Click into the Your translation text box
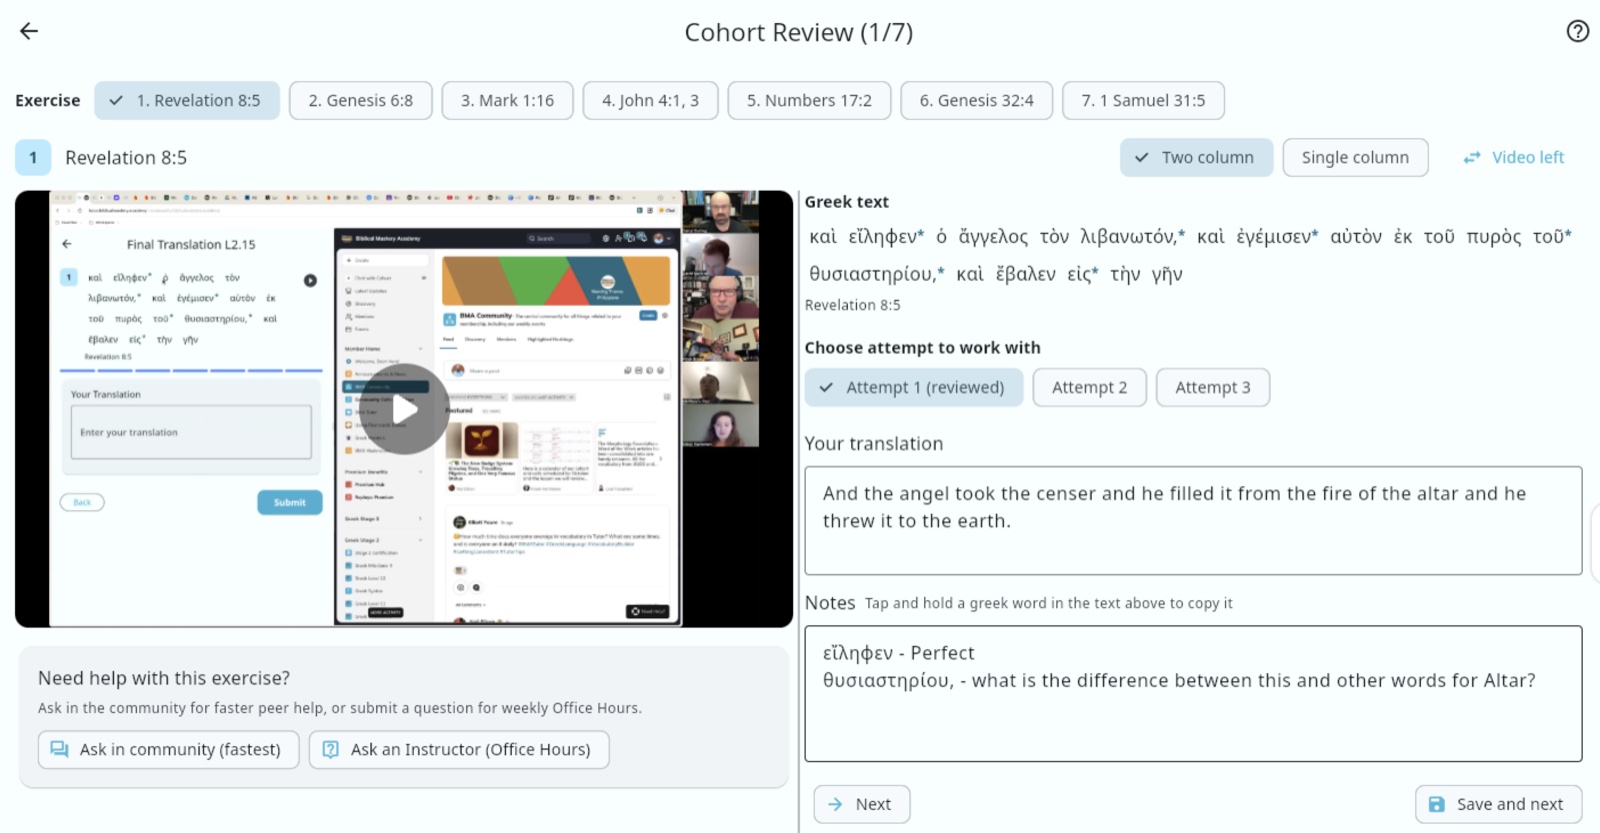Image resolution: width=1600 pixels, height=833 pixels. coord(1193,521)
